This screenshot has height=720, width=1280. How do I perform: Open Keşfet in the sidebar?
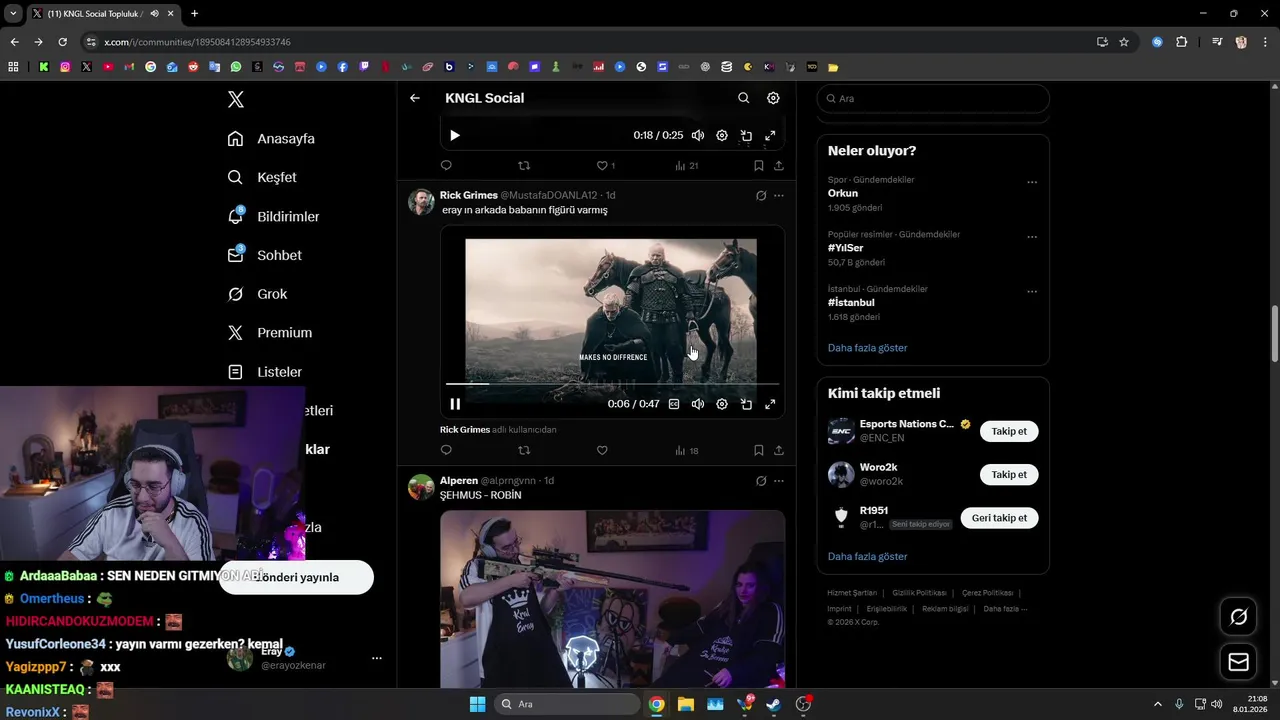click(x=263, y=177)
